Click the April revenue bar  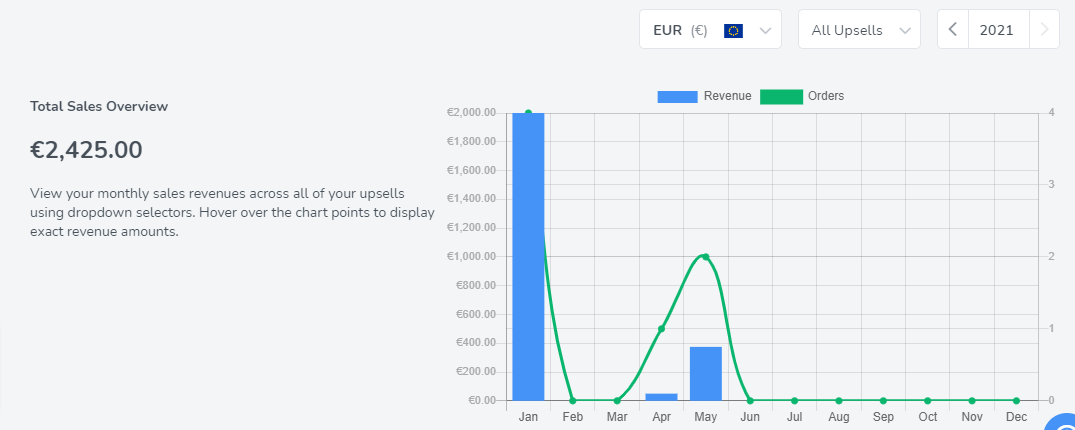662,396
